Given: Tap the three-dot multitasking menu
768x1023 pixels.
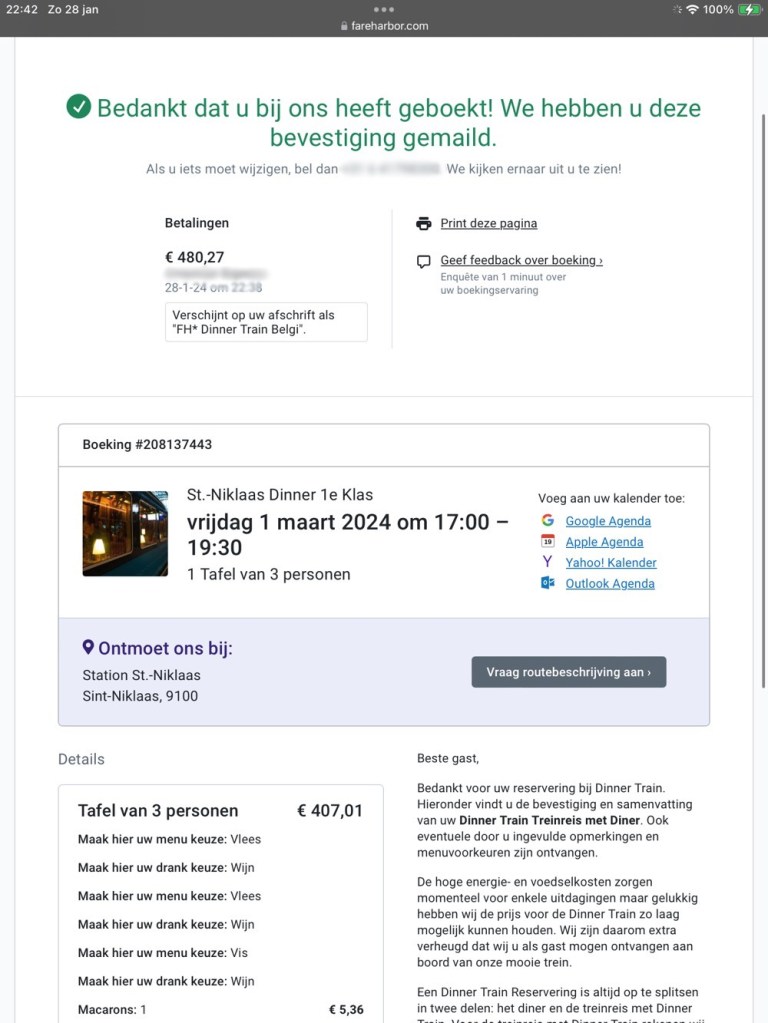Looking at the screenshot, I should pyautogui.click(x=384, y=9).
